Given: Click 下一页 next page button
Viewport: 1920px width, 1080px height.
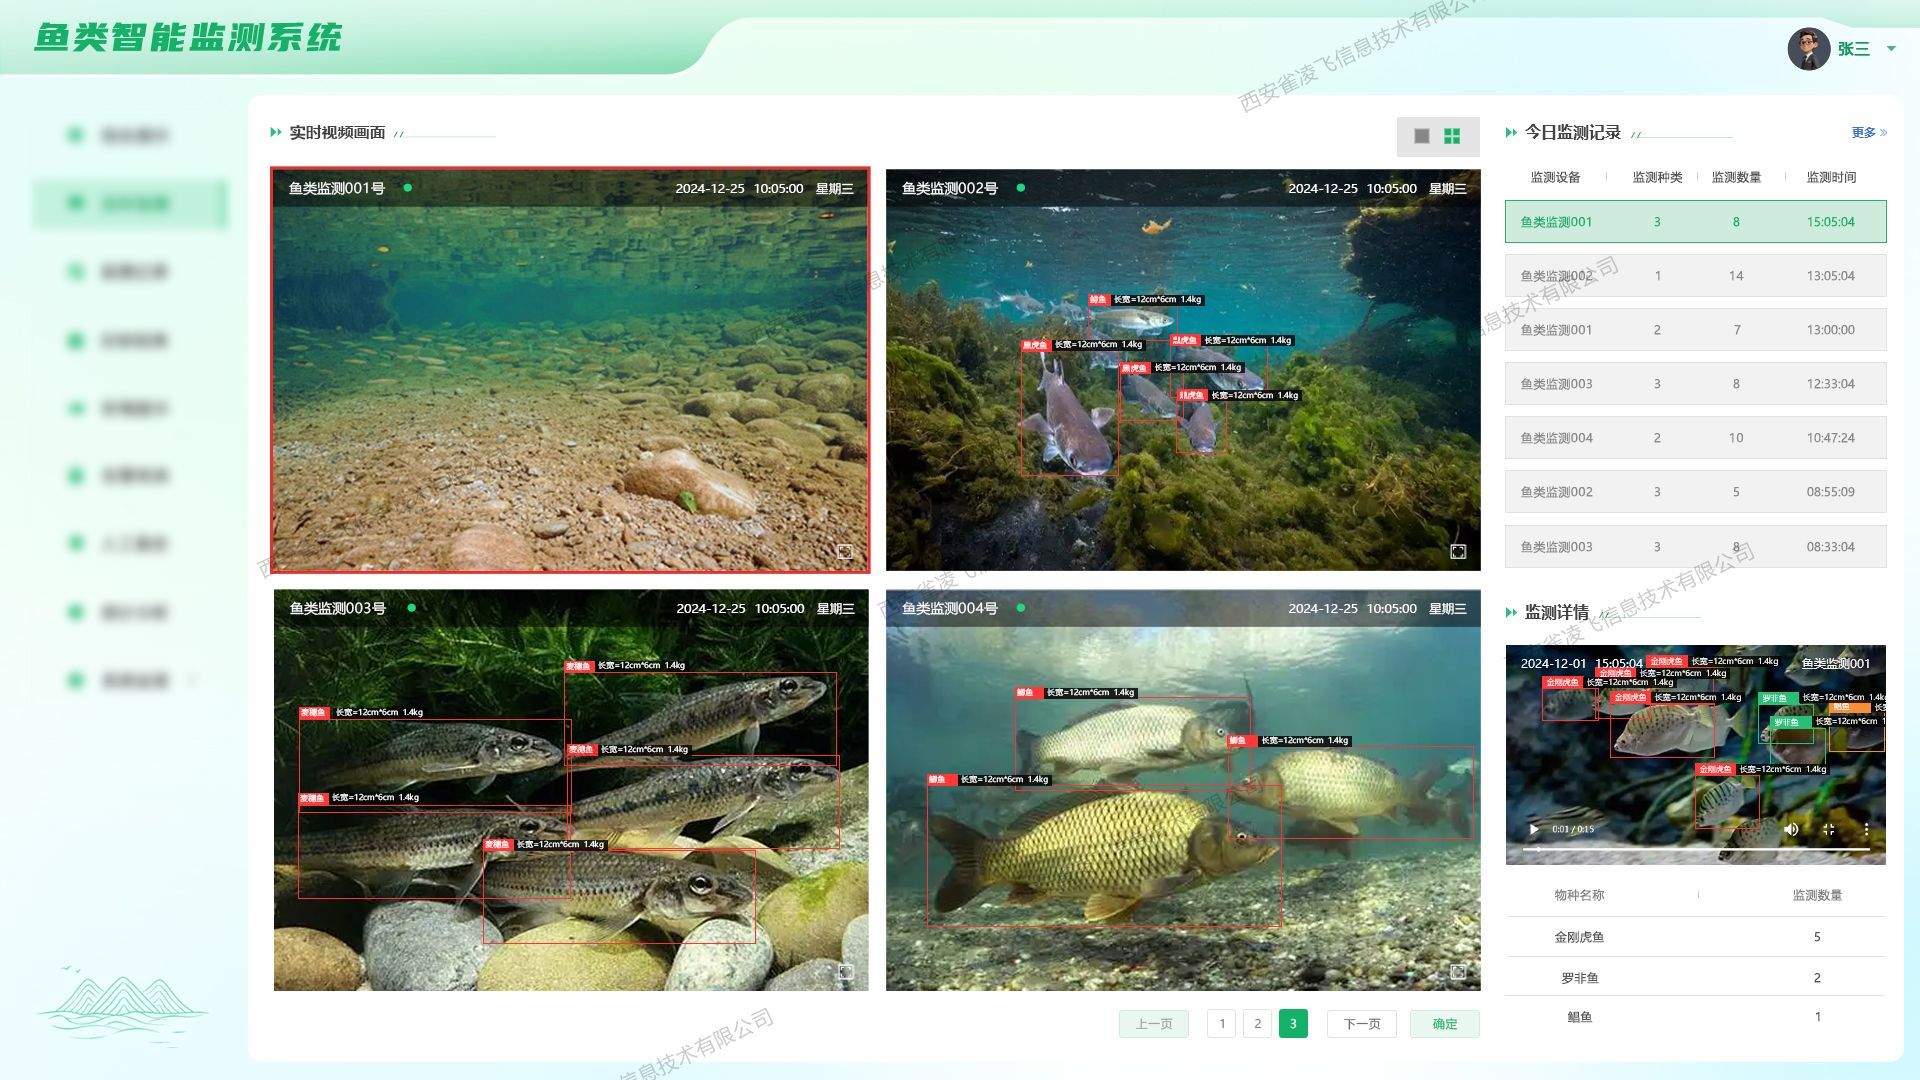Looking at the screenshot, I should click(1361, 1023).
